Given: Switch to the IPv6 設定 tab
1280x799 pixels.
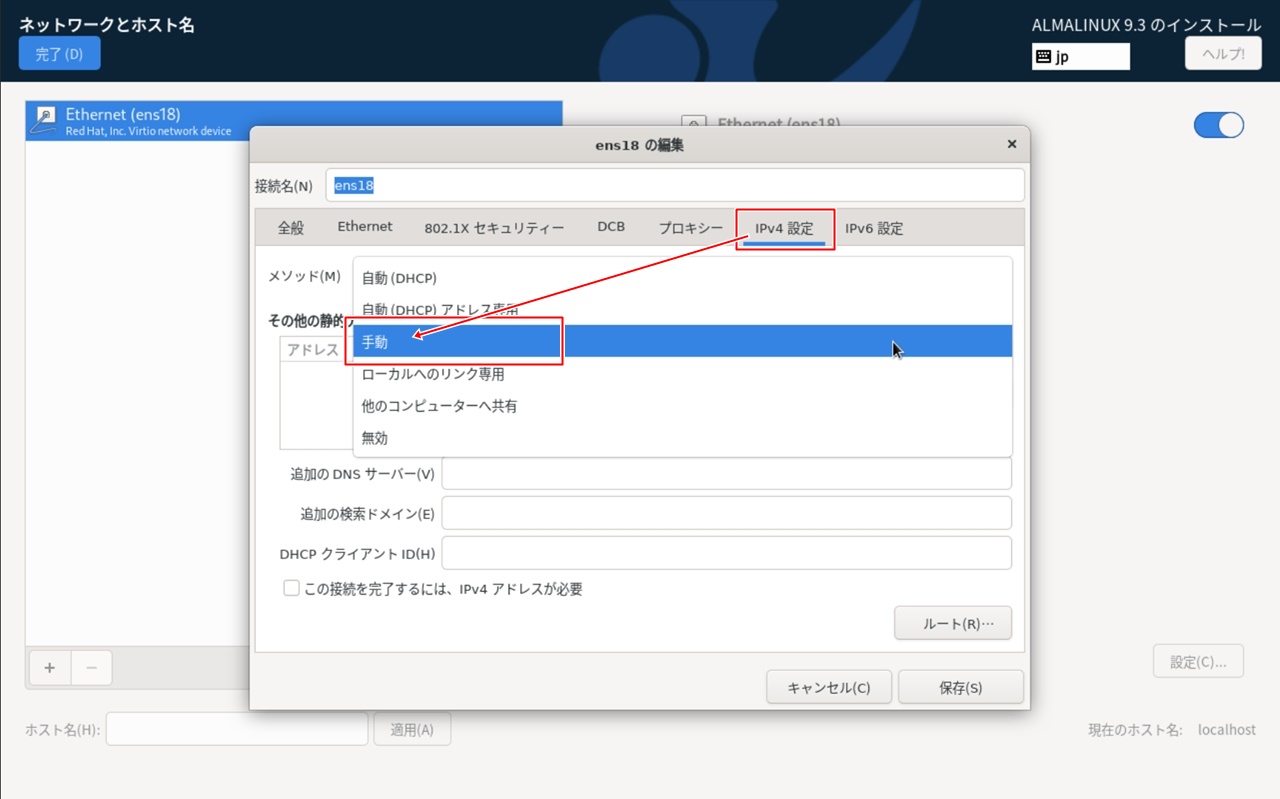Looking at the screenshot, I should tap(873, 228).
